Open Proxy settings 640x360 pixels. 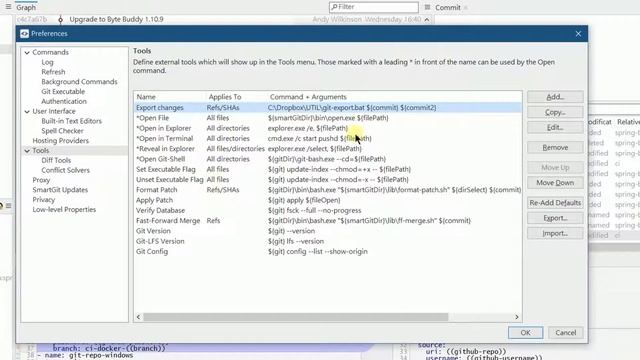(x=41, y=180)
